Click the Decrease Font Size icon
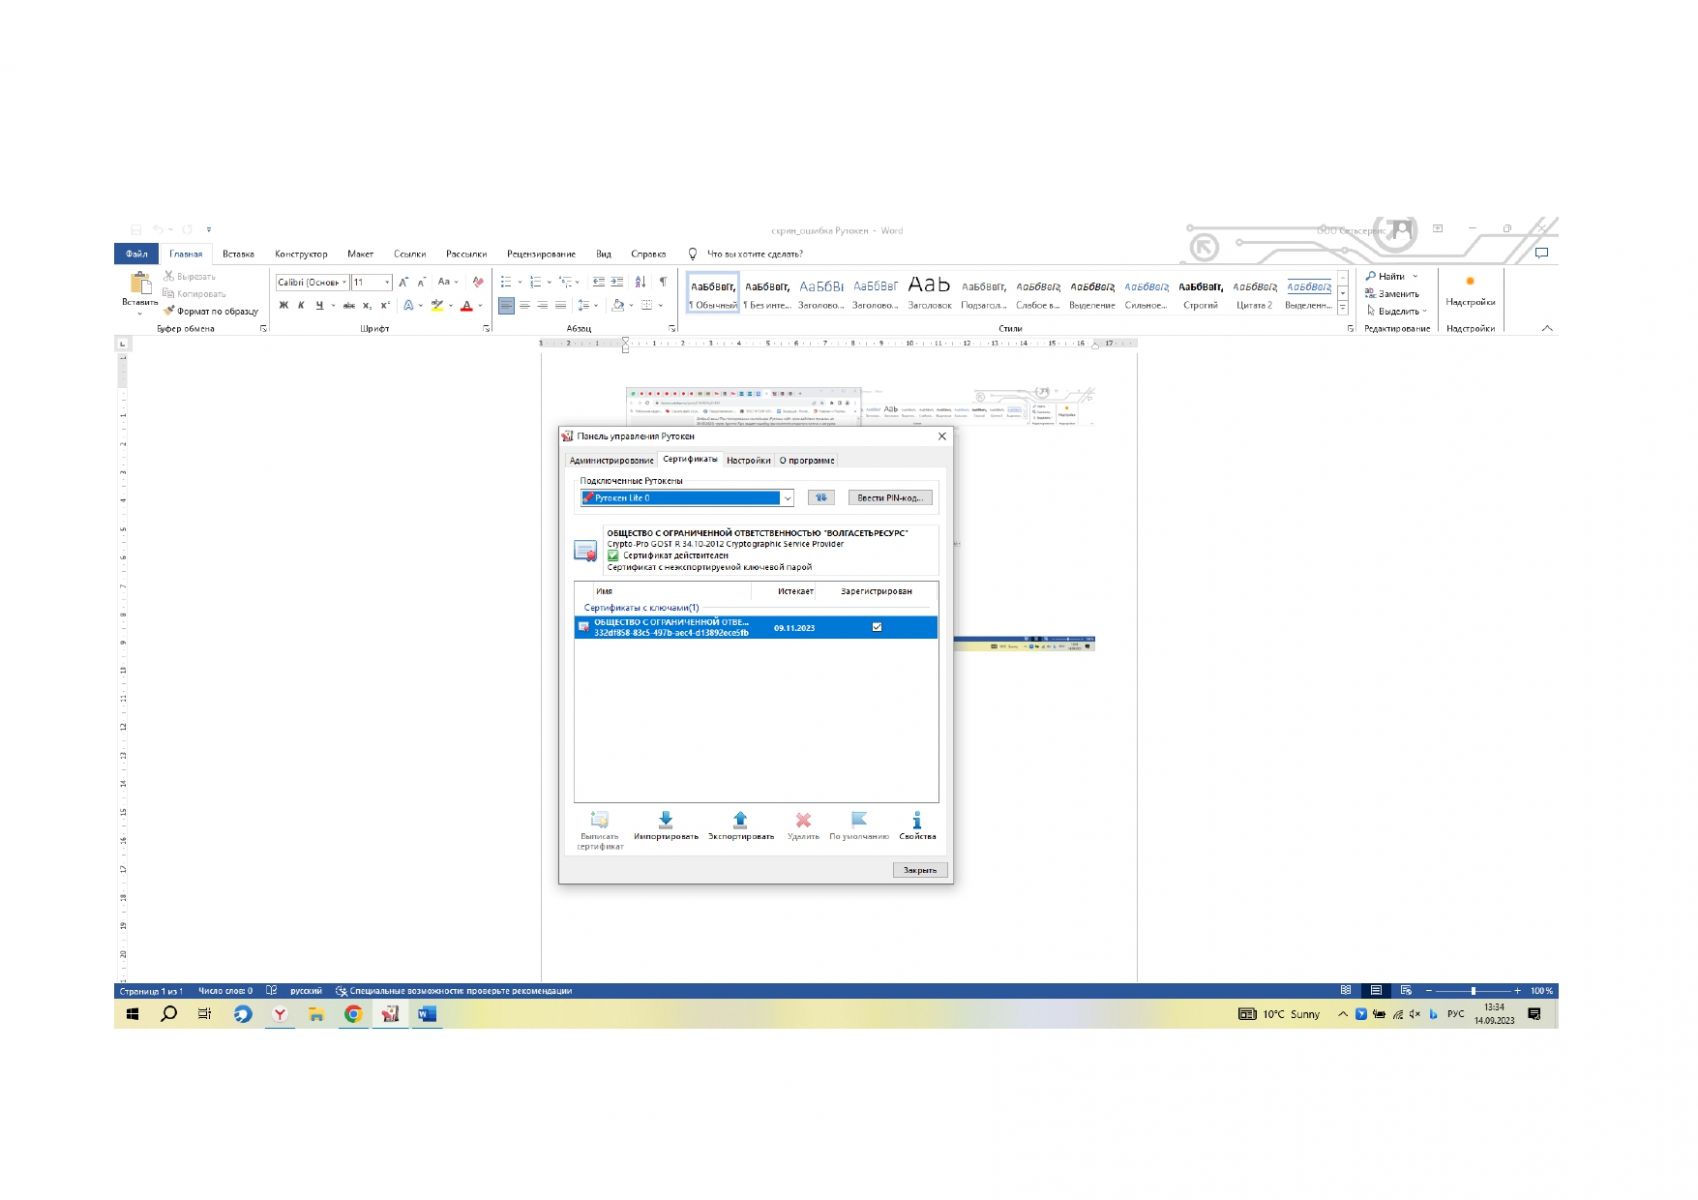This screenshot has width=1698, height=1200. coord(422,282)
